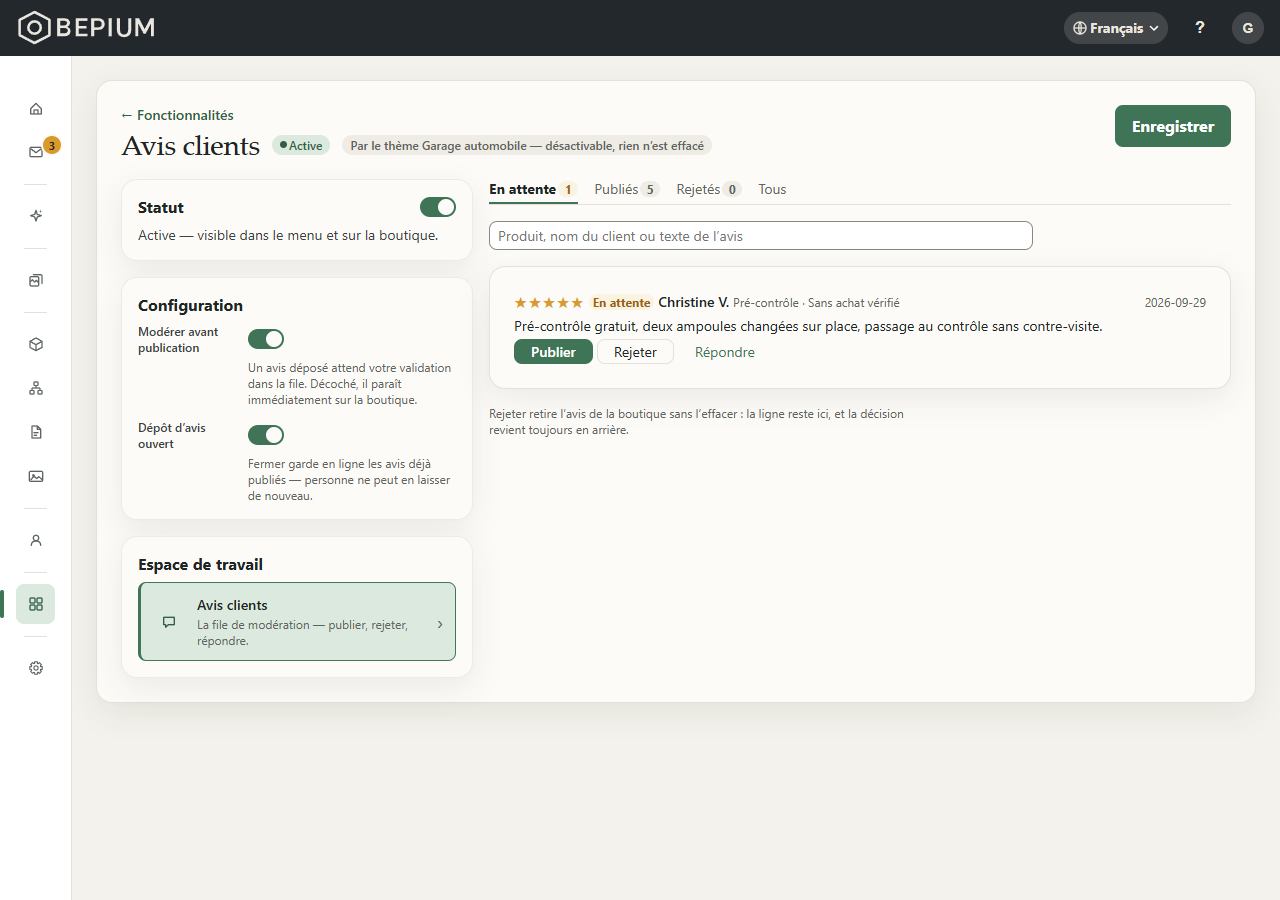Go back via the Fonctionnalités link
The height and width of the screenshot is (900, 1280).
[177, 115]
